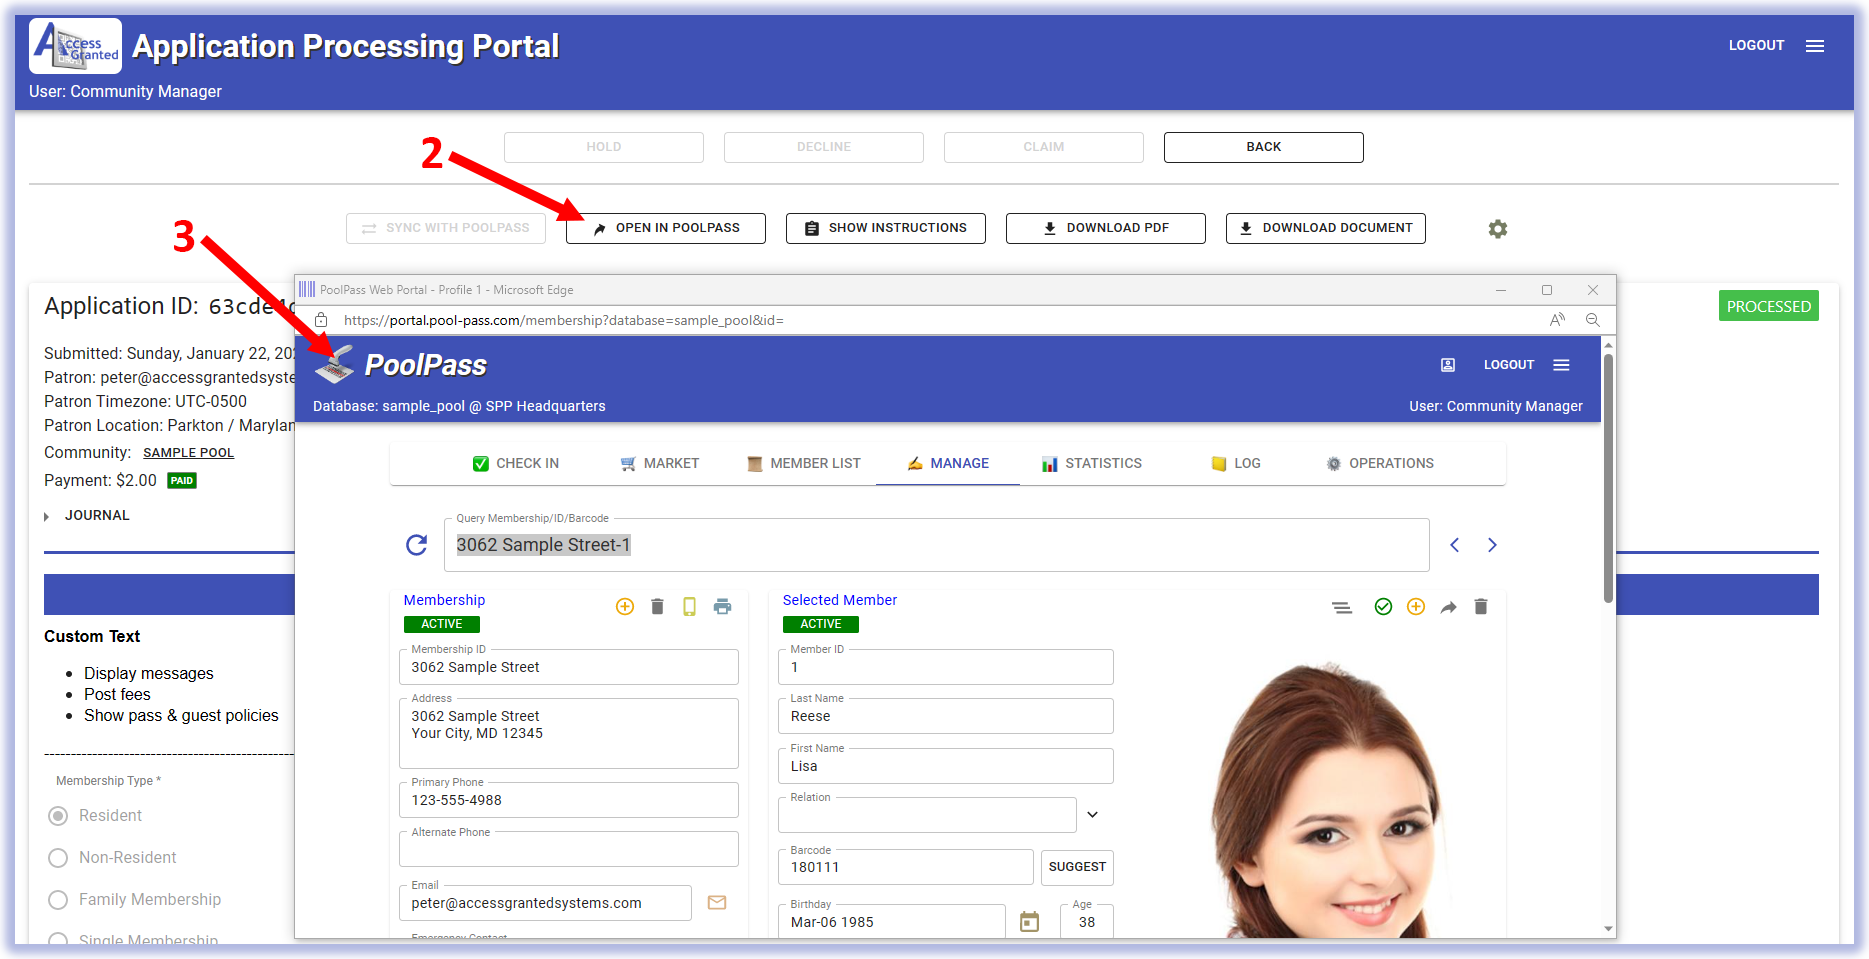Screen dimensions: 1869x959
Task: Click LOGOUT in Application Processing Portal header
Action: [x=1756, y=46]
